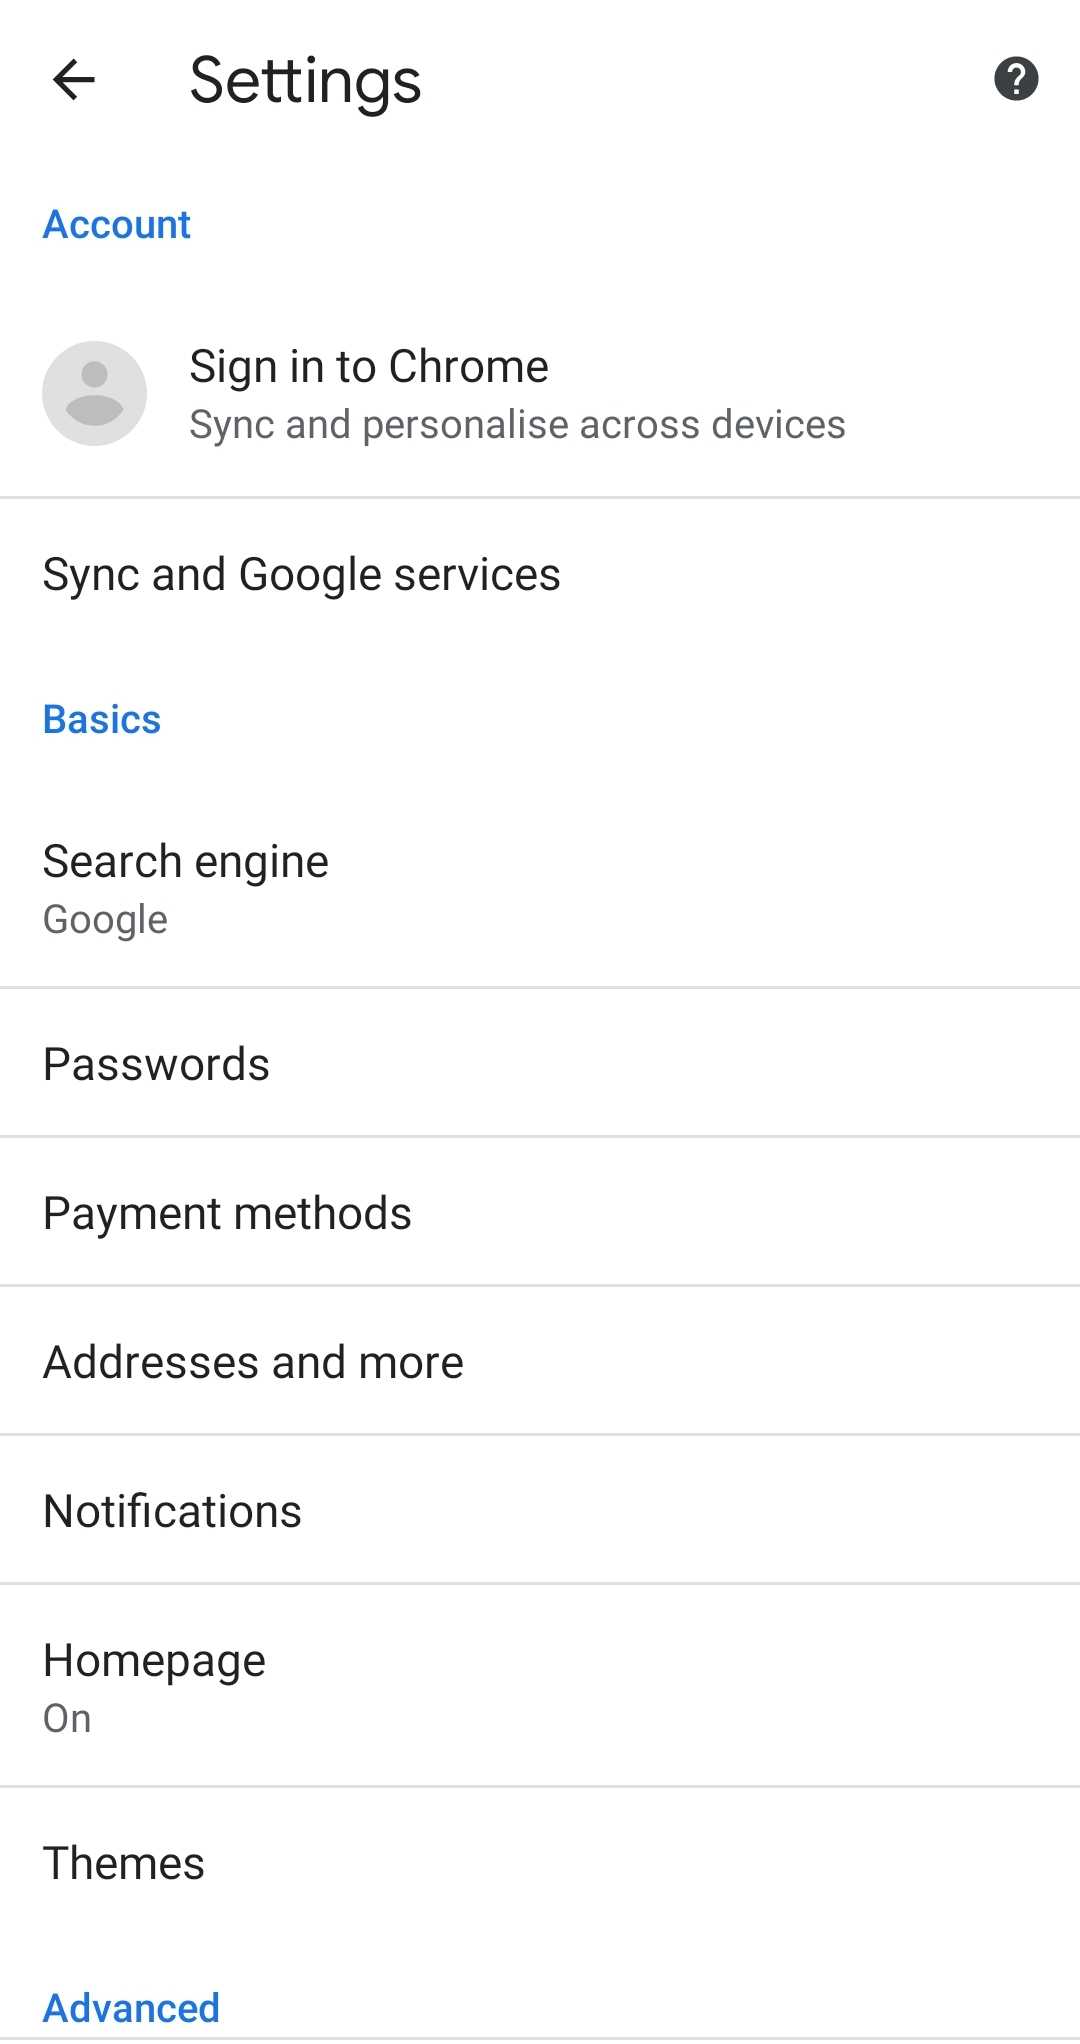
Task: Click the Settings page title
Action: pyautogui.click(x=305, y=80)
